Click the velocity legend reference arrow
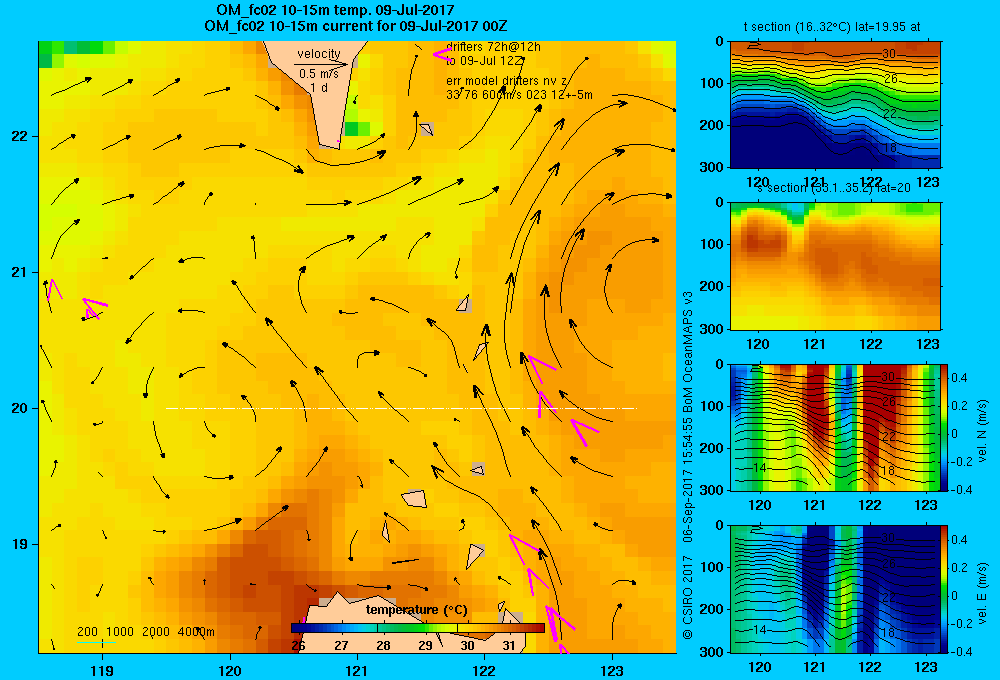This screenshot has width=1000, height=680. pos(321,64)
